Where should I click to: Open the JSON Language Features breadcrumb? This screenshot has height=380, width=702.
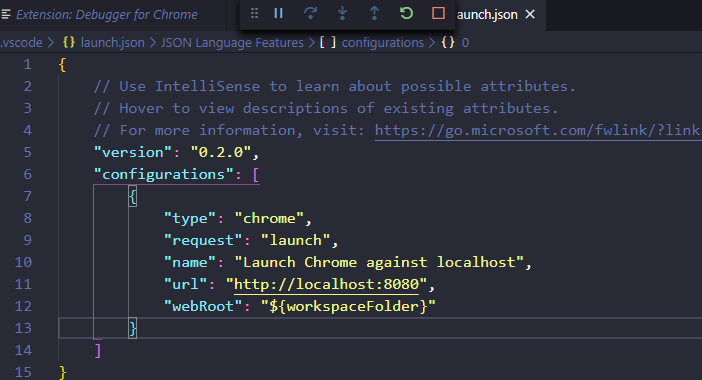(232, 43)
